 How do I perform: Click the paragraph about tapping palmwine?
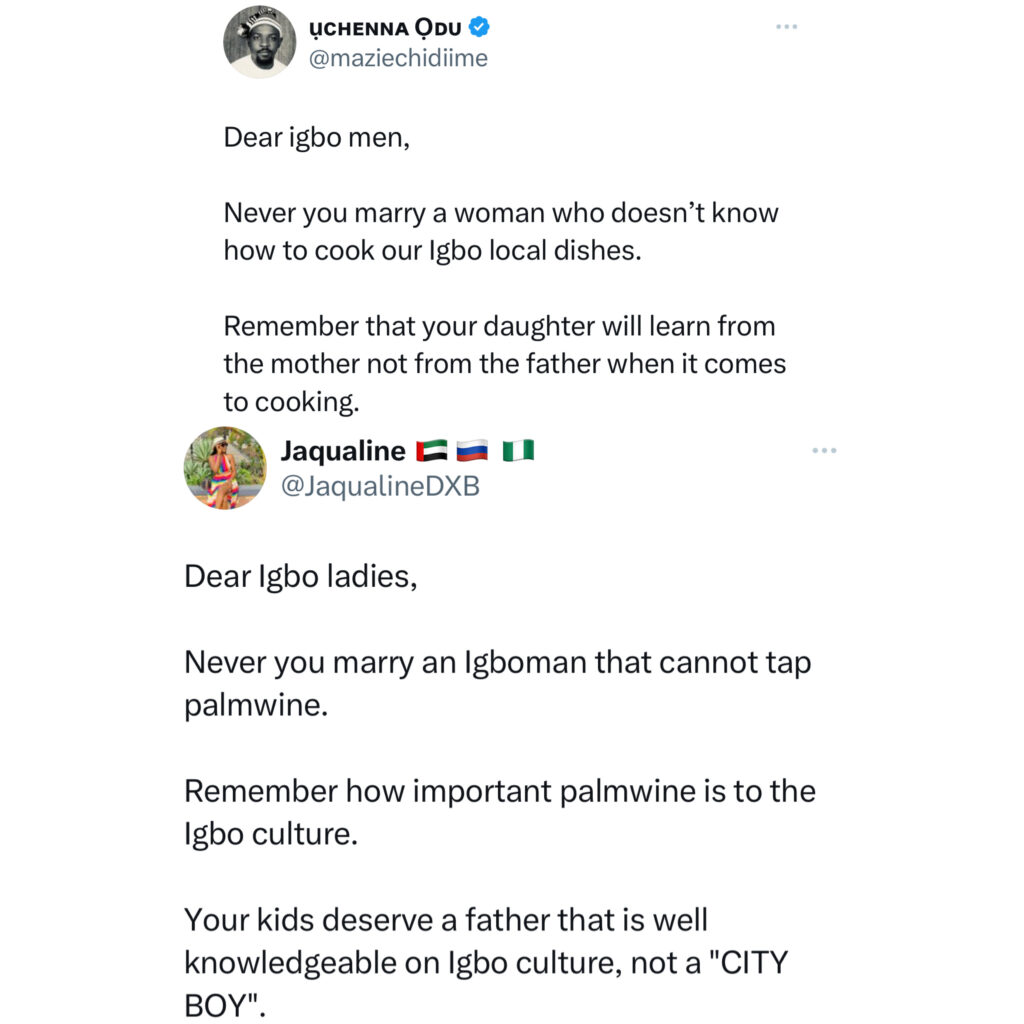(x=497, y=683)
